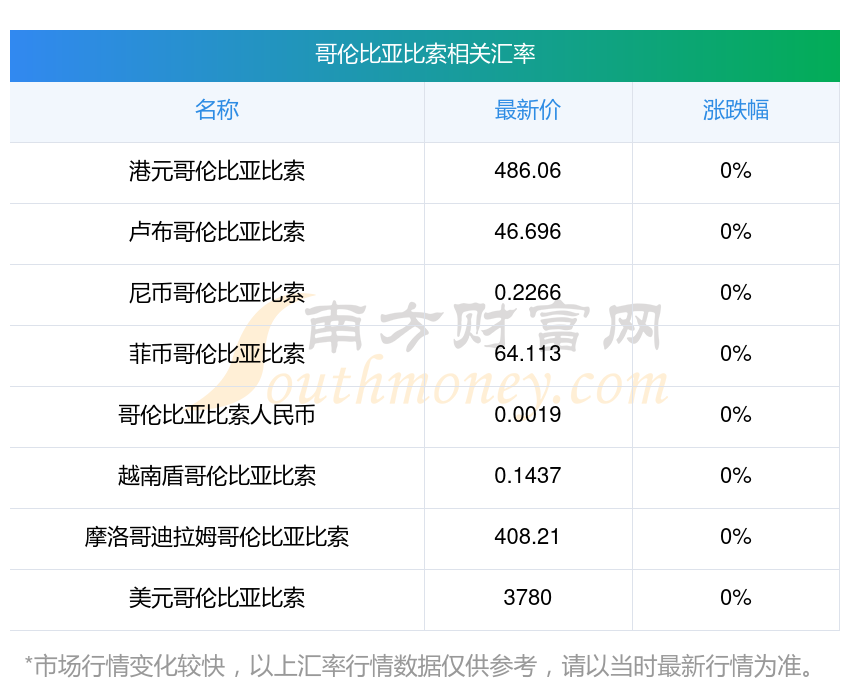The height and width of the screenshot is (697, 850).
Task: Click the 0% change for 美元哥伦比亚比索
Action: (736, 598)
